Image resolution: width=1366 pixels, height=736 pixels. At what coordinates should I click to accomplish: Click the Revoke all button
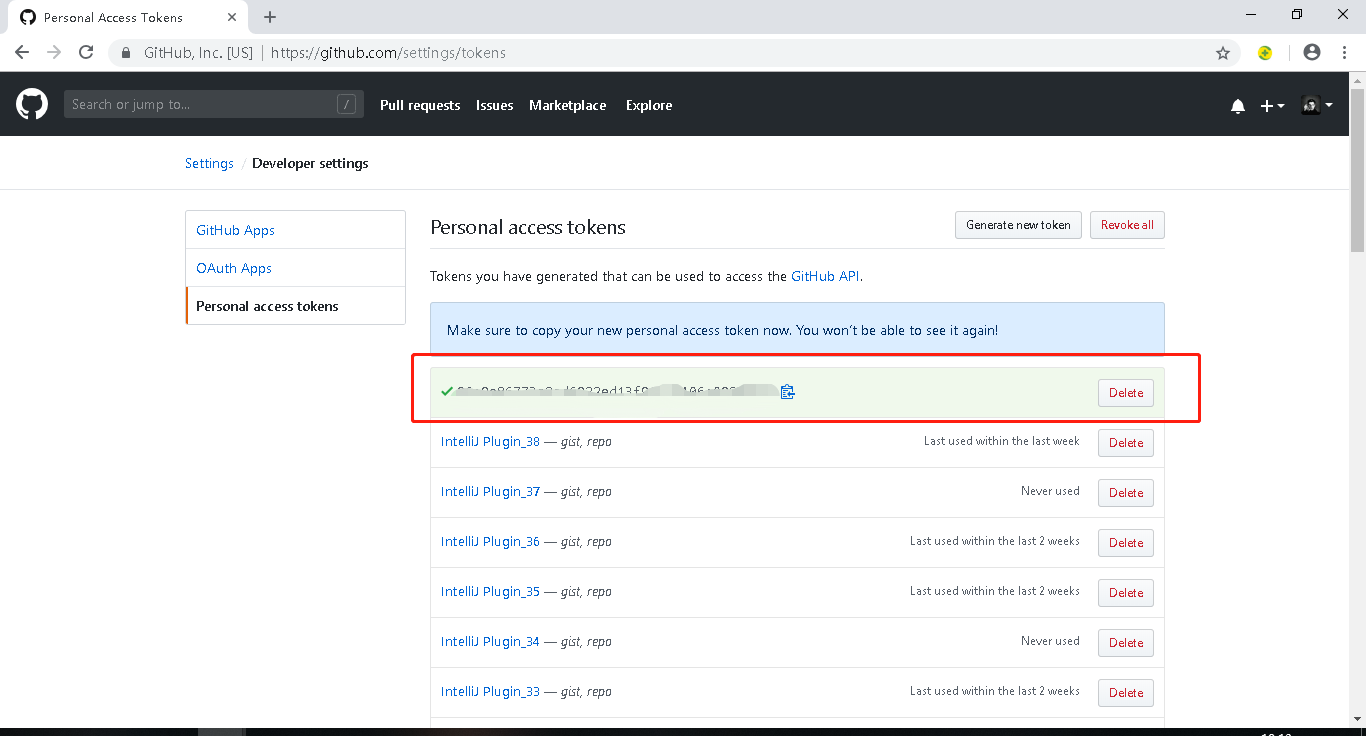1127,225
